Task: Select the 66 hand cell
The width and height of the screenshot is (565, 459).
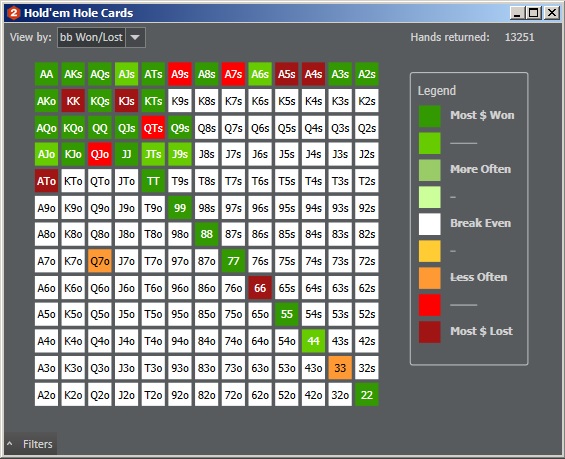Action: 260,288
